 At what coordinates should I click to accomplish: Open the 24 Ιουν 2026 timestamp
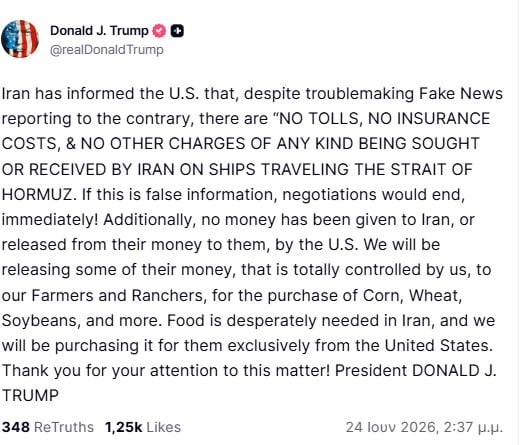pos(424,427)
